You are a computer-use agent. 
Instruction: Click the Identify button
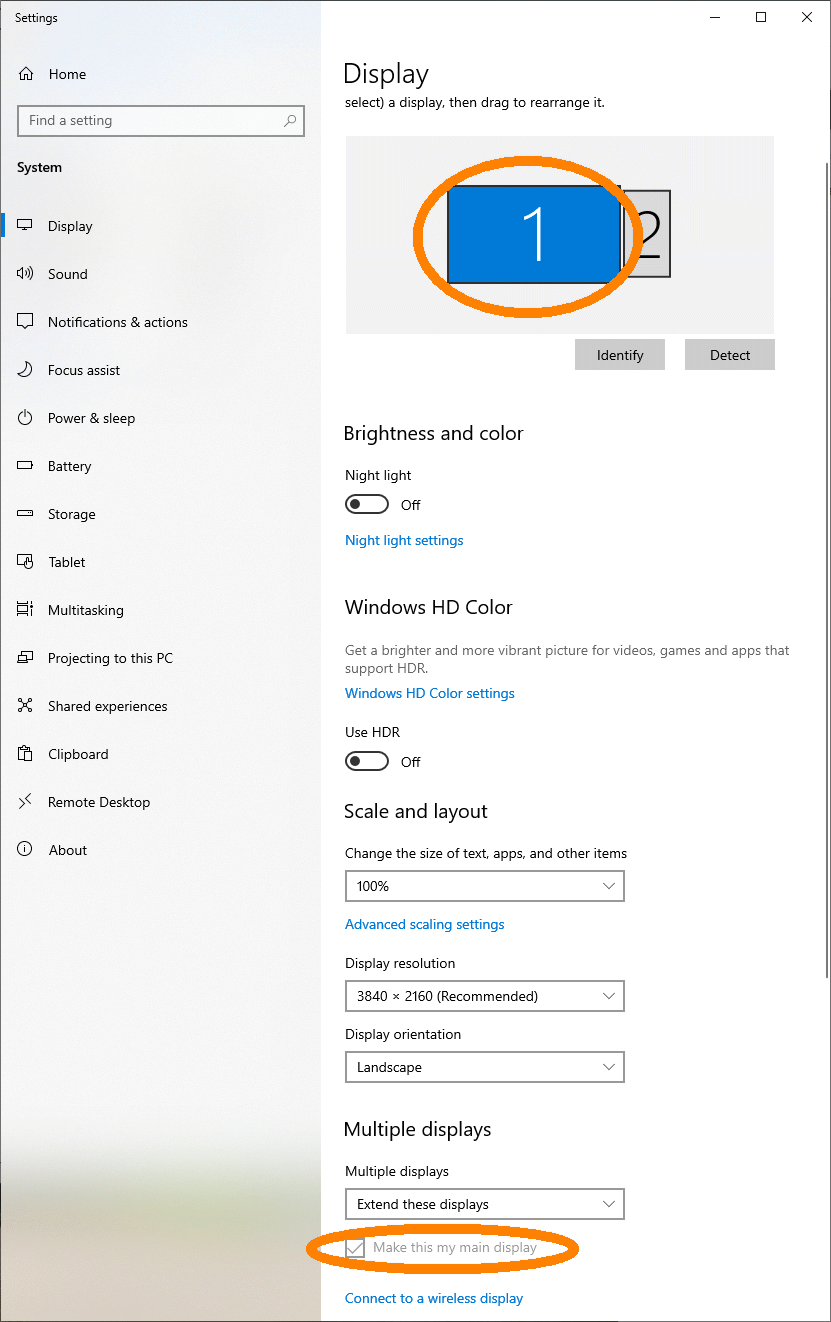[x=620, y=355]
